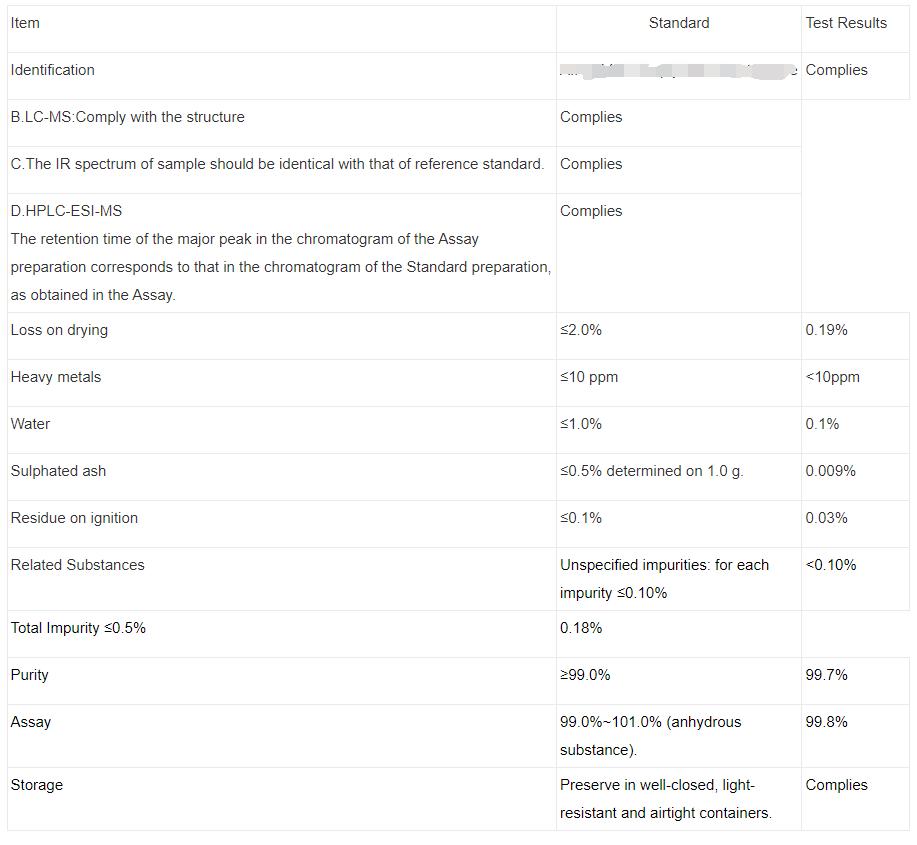917x845 pixels.
Task: Click the 0.19% loss on drying result
Action: coord(826,330)
